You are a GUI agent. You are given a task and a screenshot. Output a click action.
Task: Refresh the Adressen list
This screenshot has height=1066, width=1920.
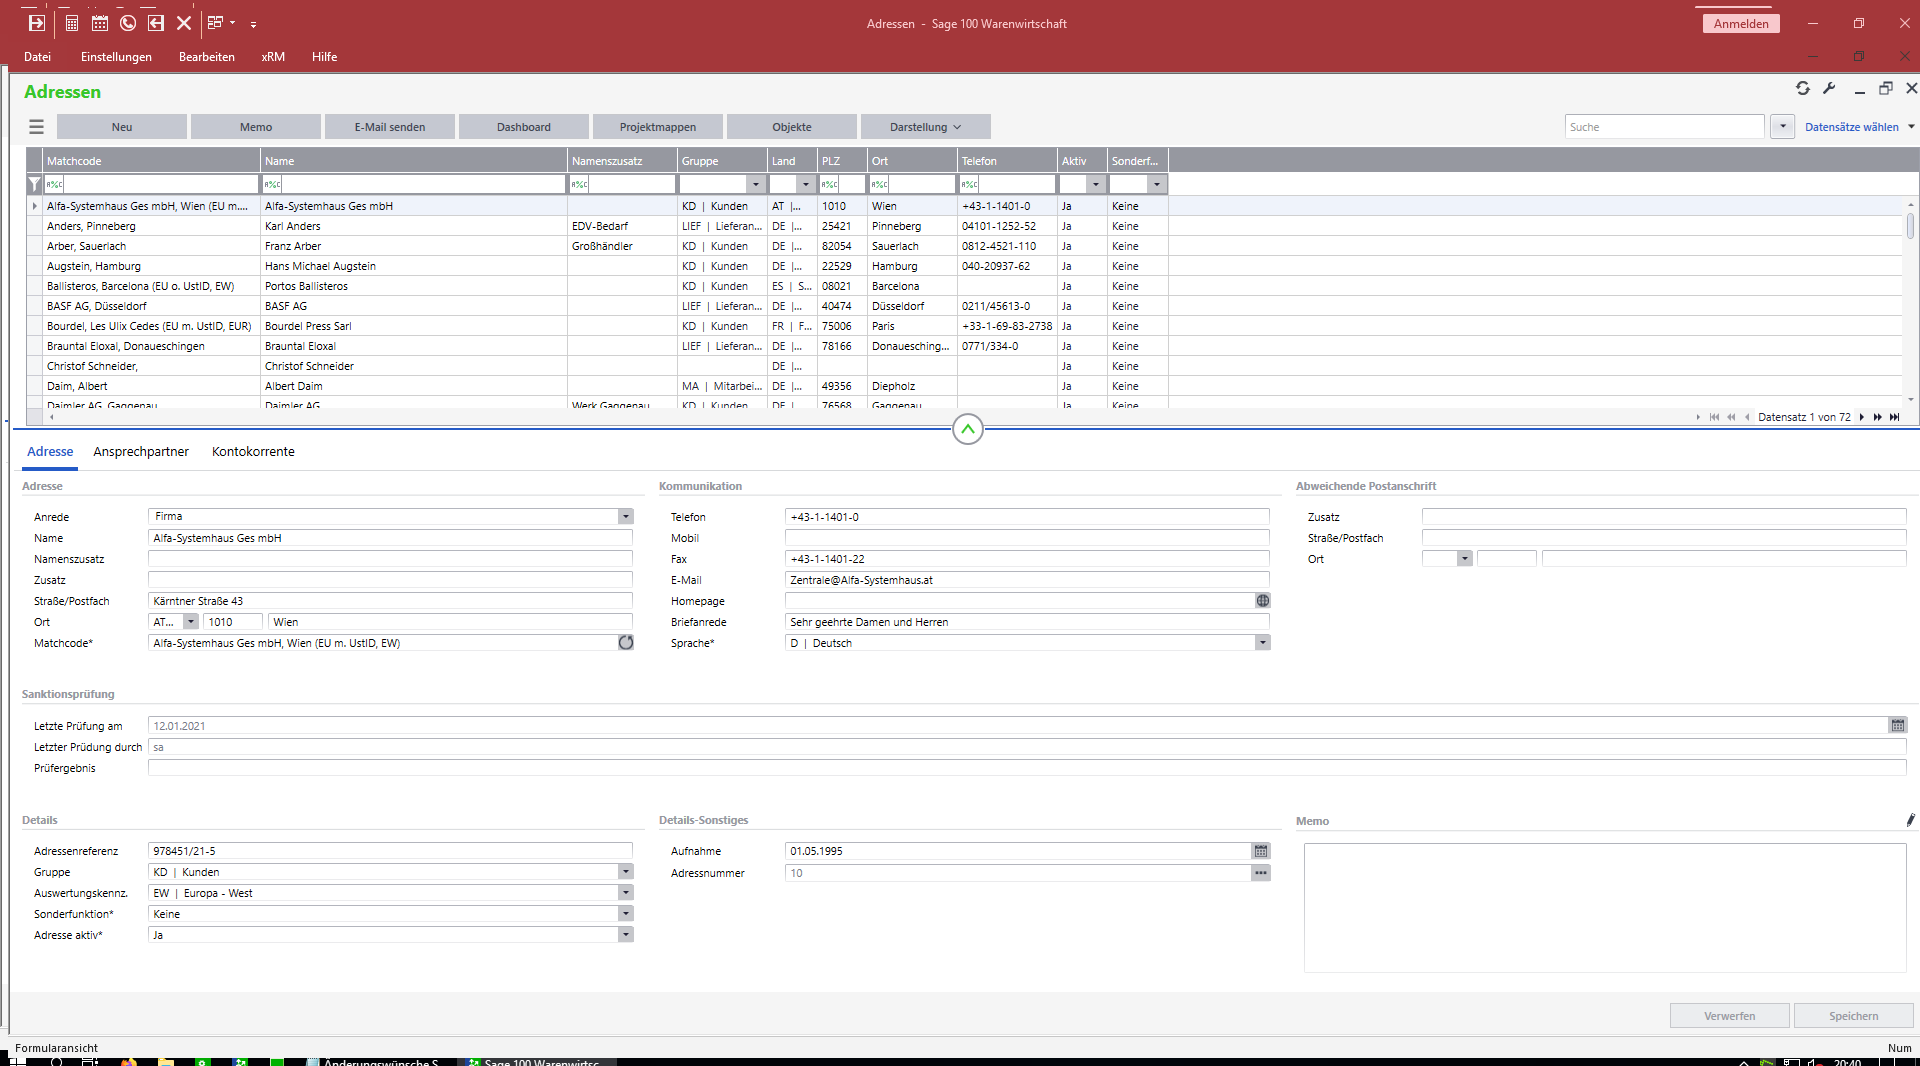[1802, 88]
